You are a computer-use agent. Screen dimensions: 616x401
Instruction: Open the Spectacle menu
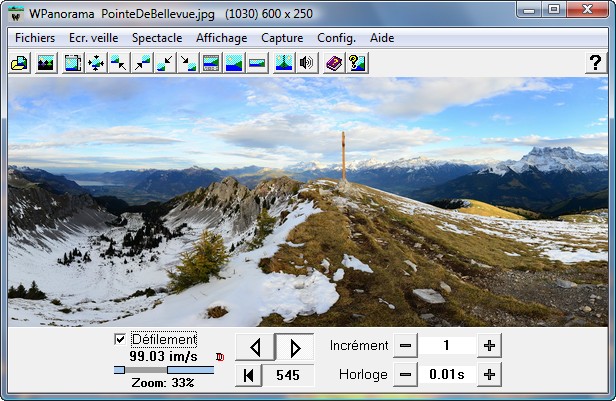[157, 38]
